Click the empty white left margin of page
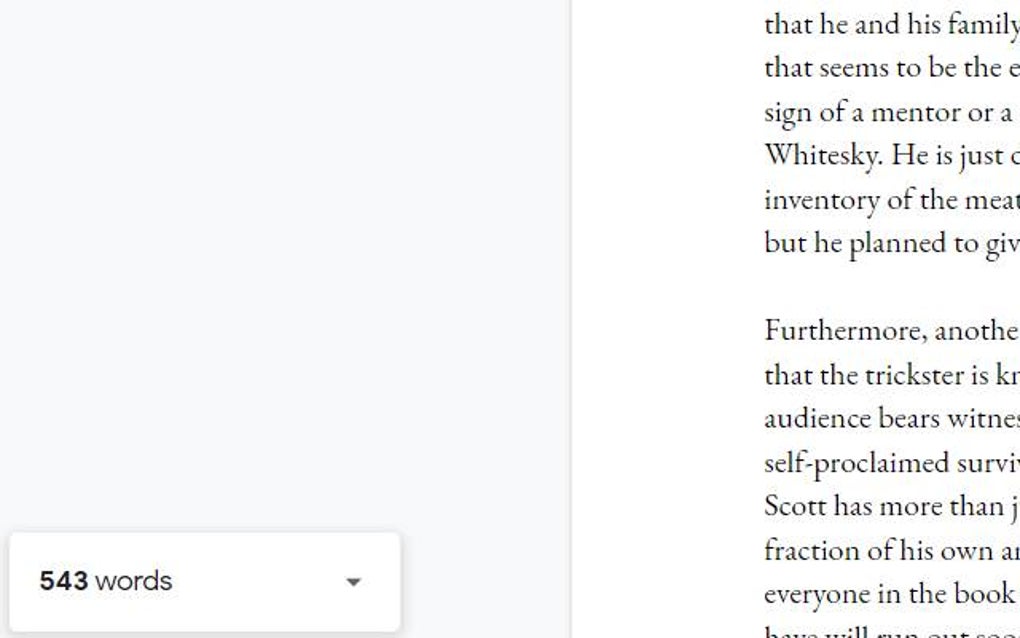Screen dimensions: 1020x638 [x=667, y=319]
